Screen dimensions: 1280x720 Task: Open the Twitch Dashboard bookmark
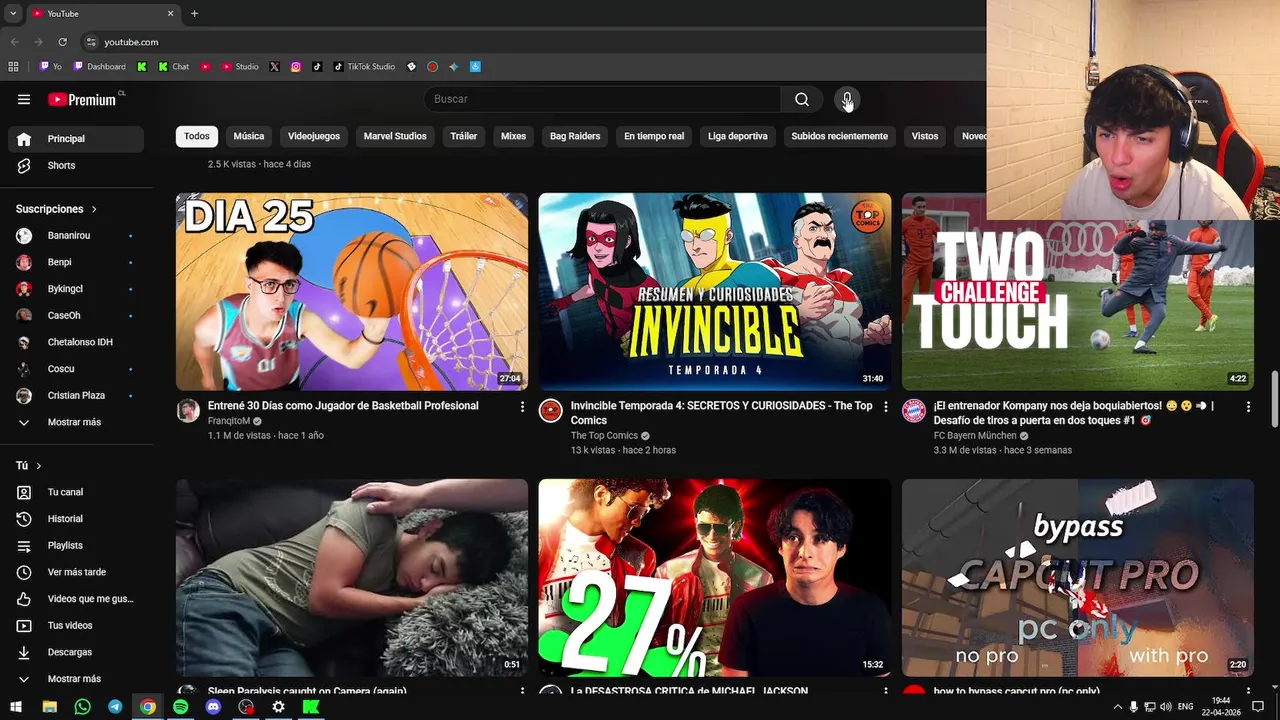coord(100,67)
